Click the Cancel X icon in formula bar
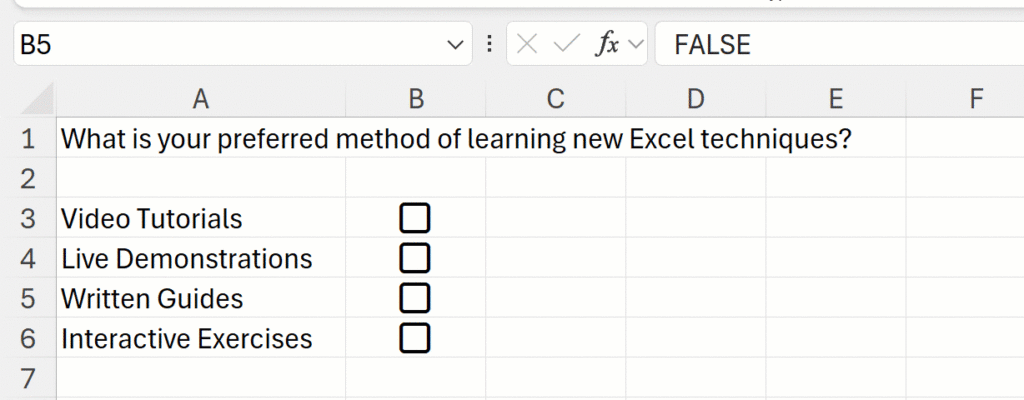The width and height of the screenshot is (1024, 400). [528, 44]
